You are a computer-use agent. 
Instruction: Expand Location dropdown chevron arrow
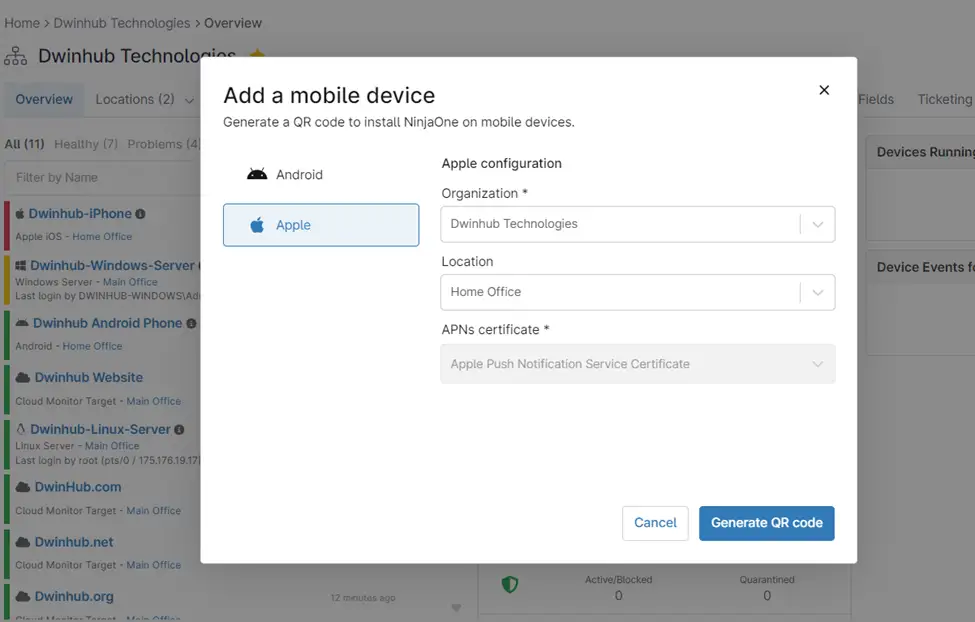818,292
